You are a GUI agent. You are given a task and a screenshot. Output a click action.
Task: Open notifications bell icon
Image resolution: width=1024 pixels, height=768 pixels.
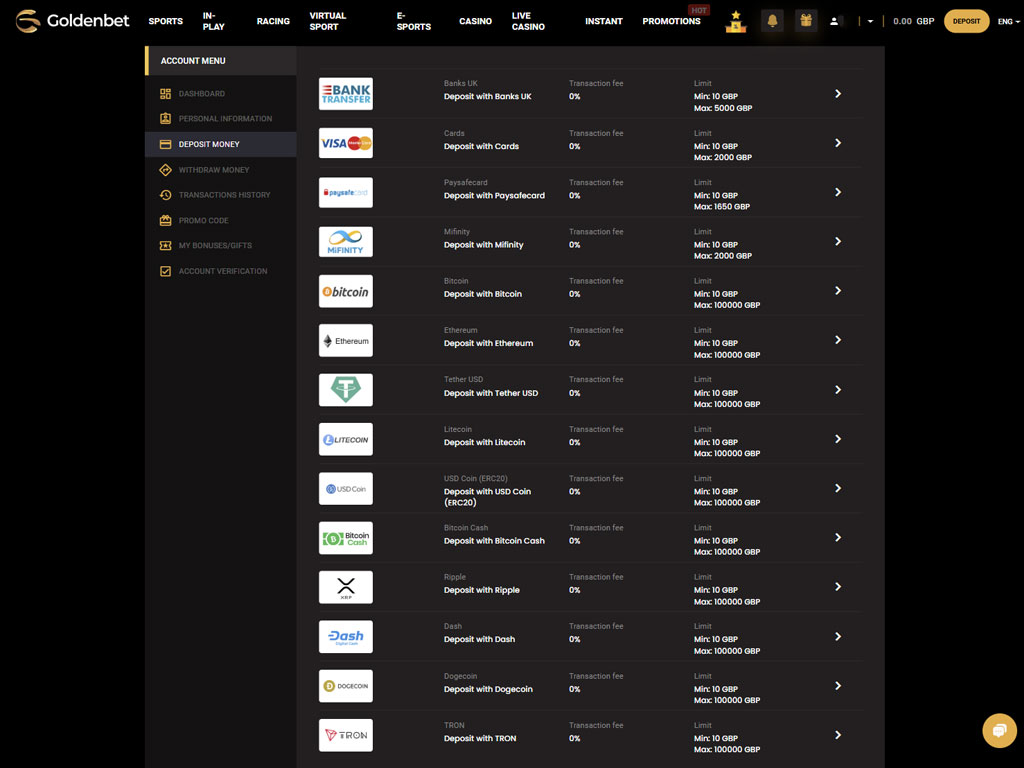[772, 21]
